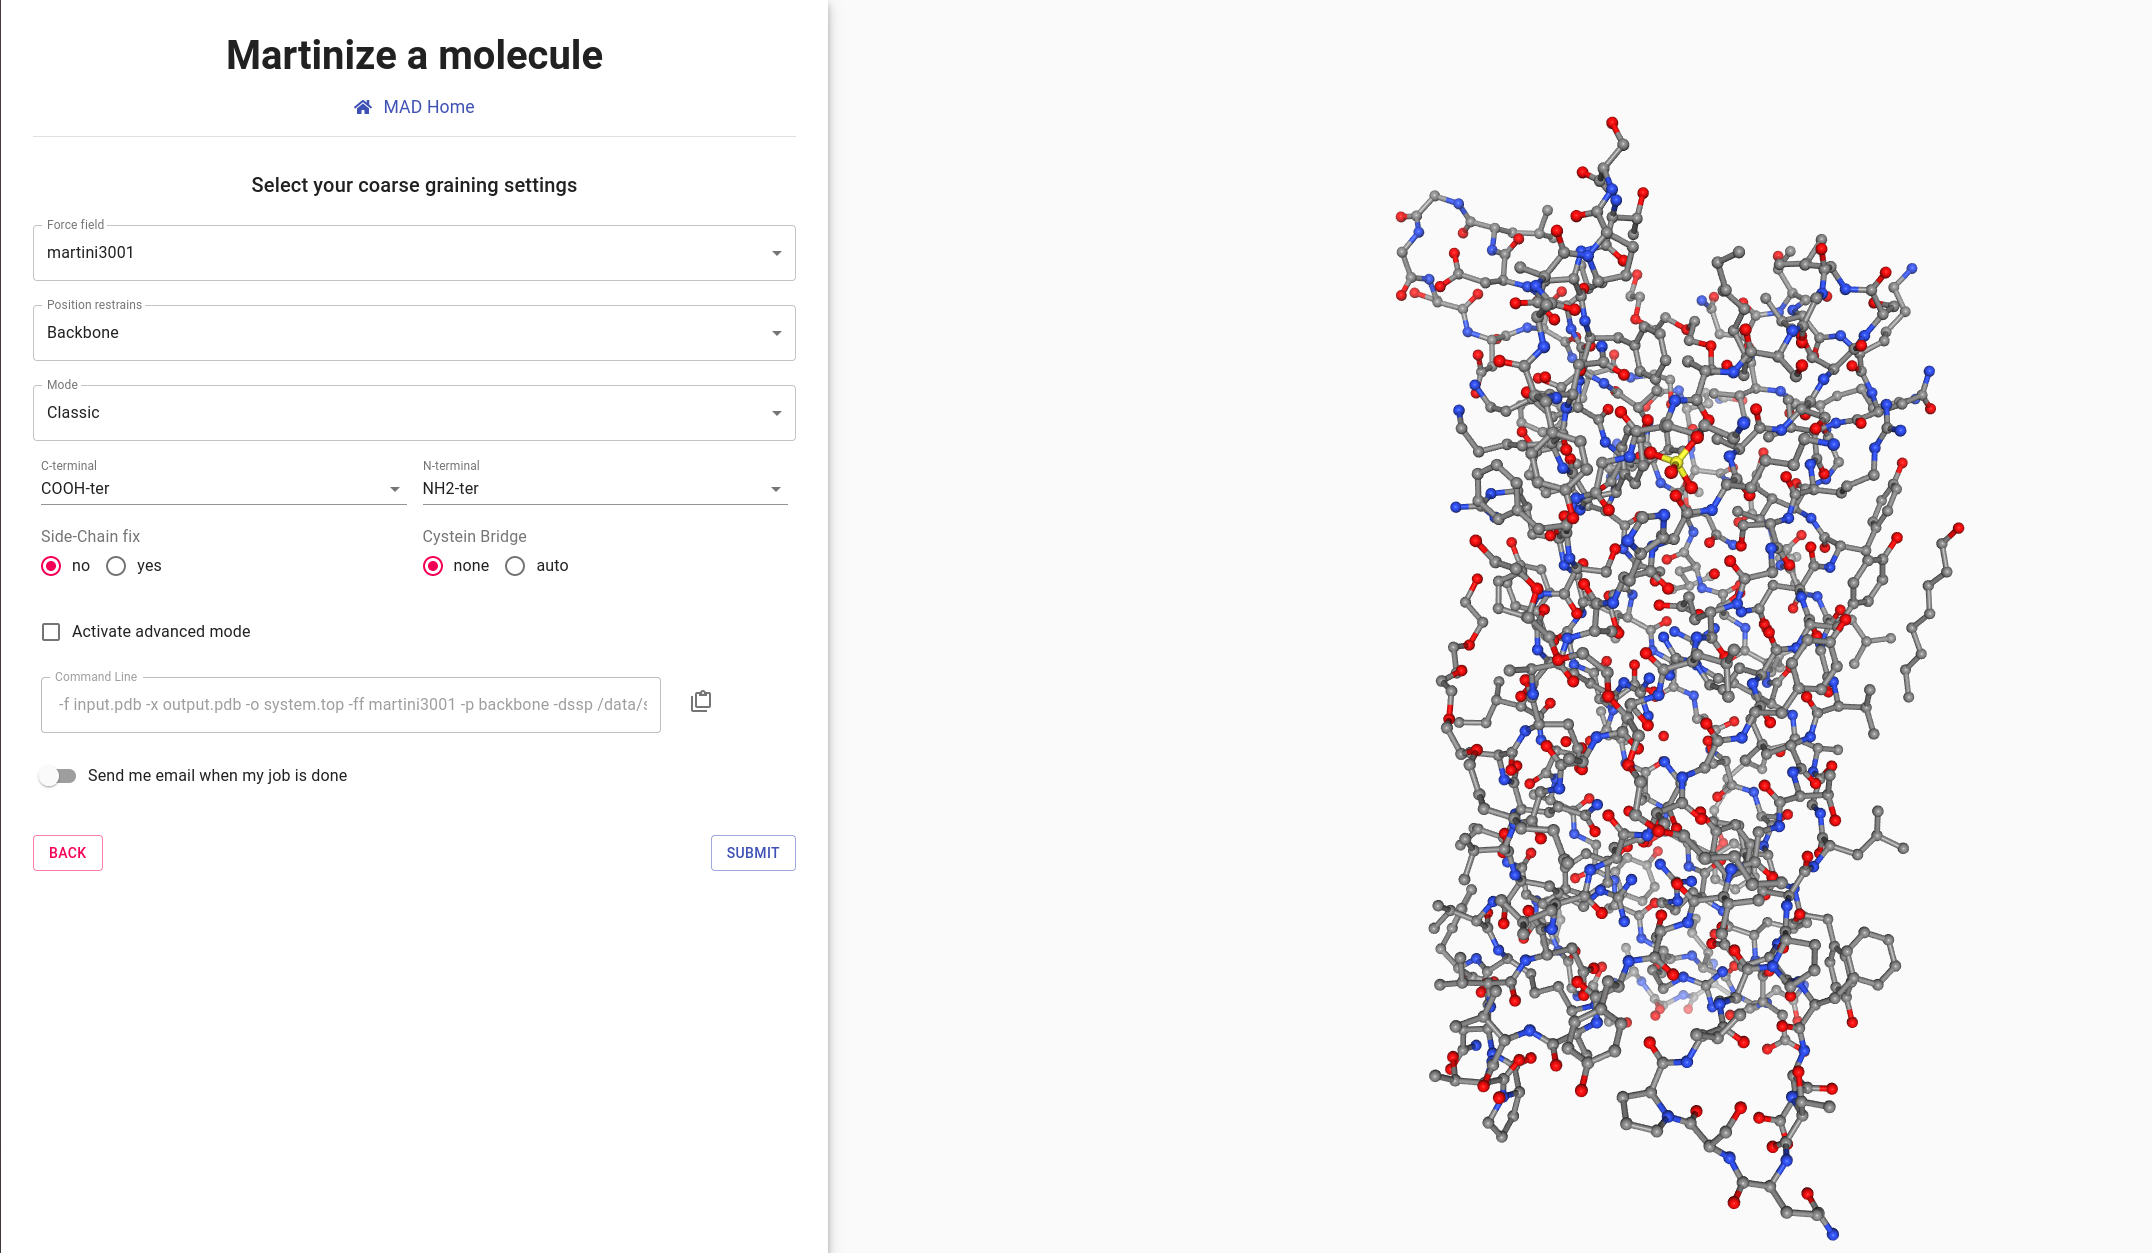The height and width of the screenshot is (1253, 2152).
Task: Click the C-terminal dropdown arrow
Action: point(395,489)
